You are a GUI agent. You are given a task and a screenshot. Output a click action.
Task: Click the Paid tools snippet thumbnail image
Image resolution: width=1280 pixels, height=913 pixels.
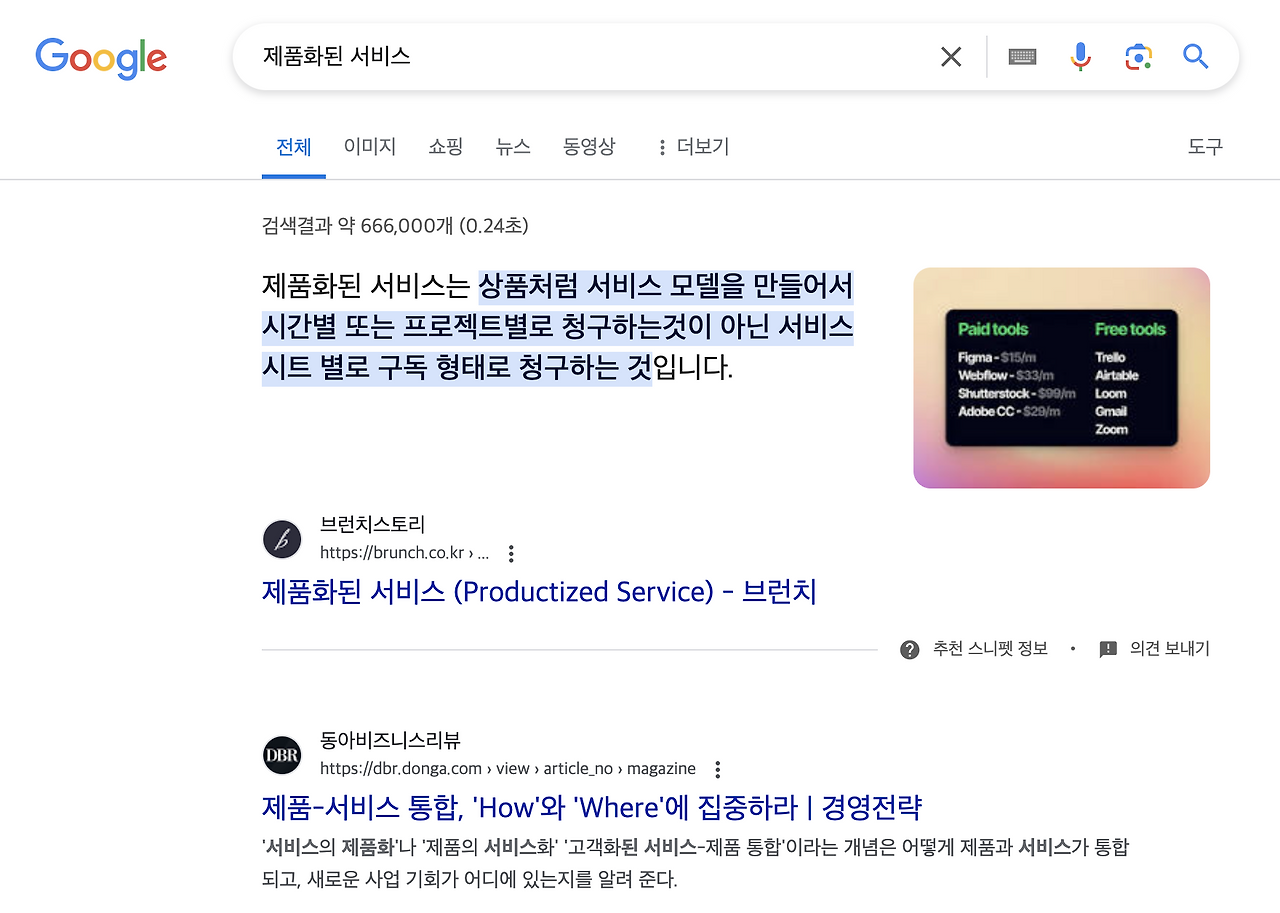click(1060, 377)
